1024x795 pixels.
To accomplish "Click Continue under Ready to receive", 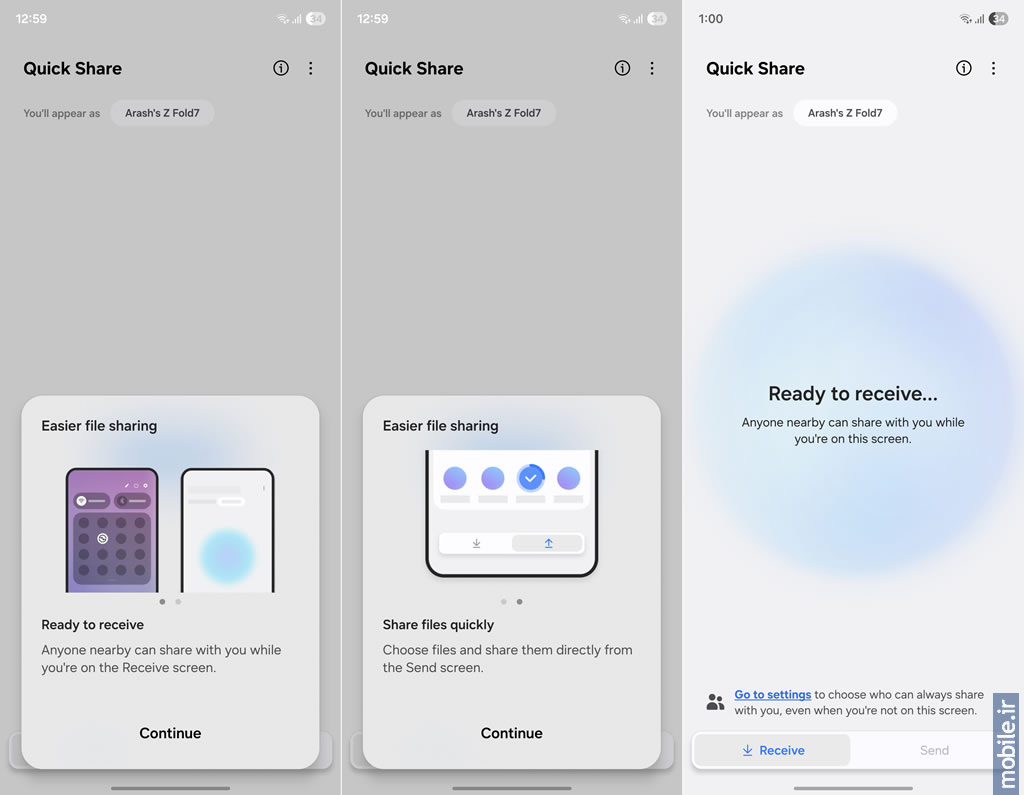I will [x=170, y=733].
